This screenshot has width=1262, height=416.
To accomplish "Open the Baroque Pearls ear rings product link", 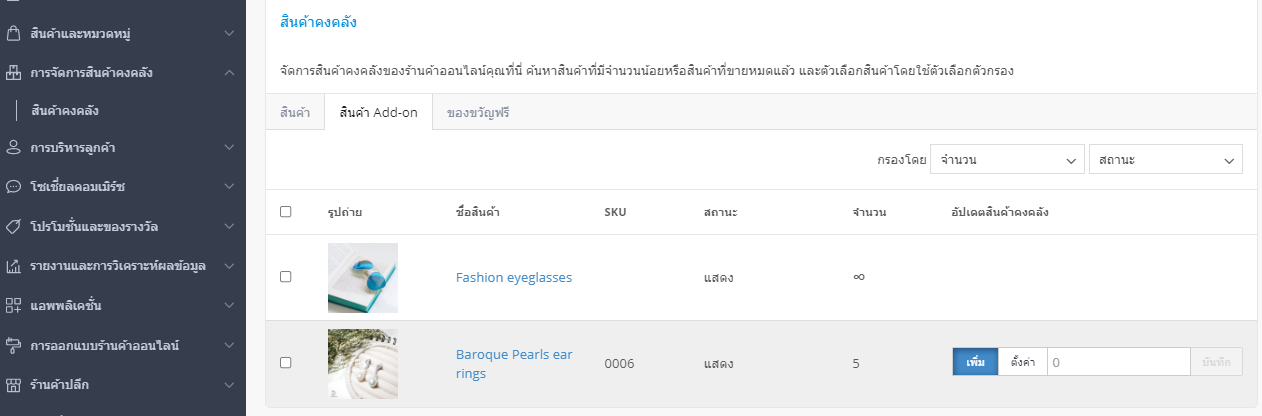I will pos(514,364).
